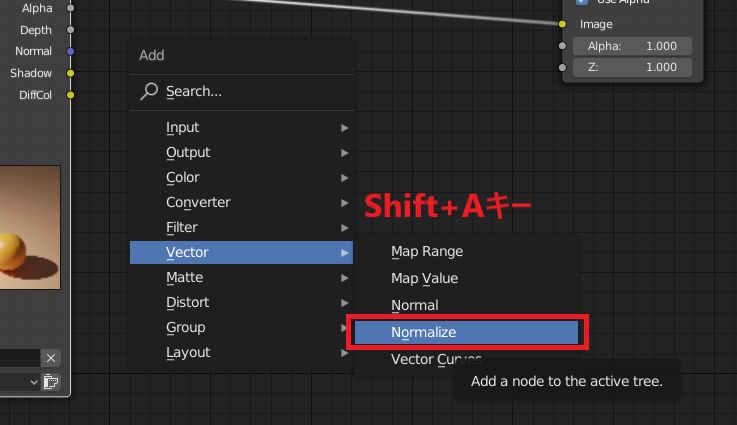Open the Vector submenu
737x425 pixels.
point(241,252)
